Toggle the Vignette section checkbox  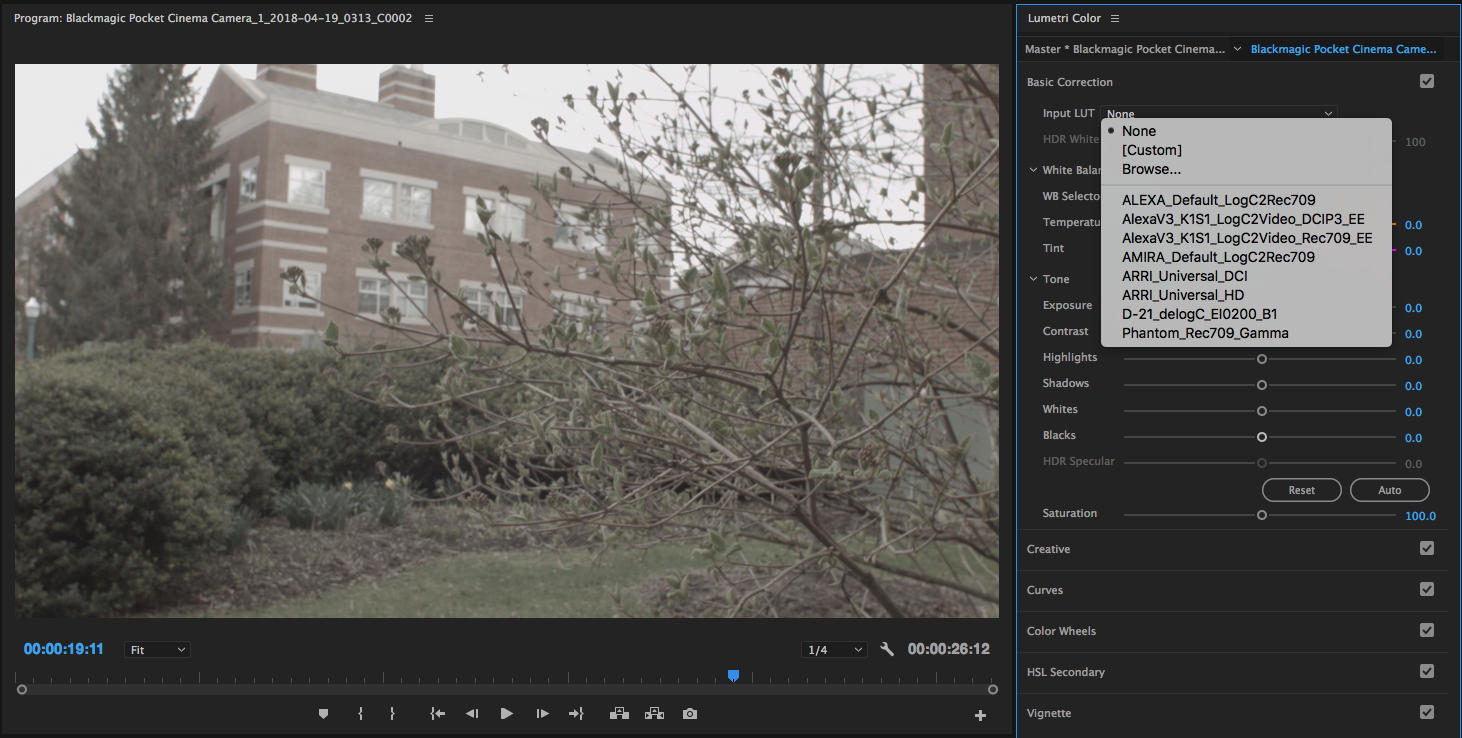pos(1427,712)
